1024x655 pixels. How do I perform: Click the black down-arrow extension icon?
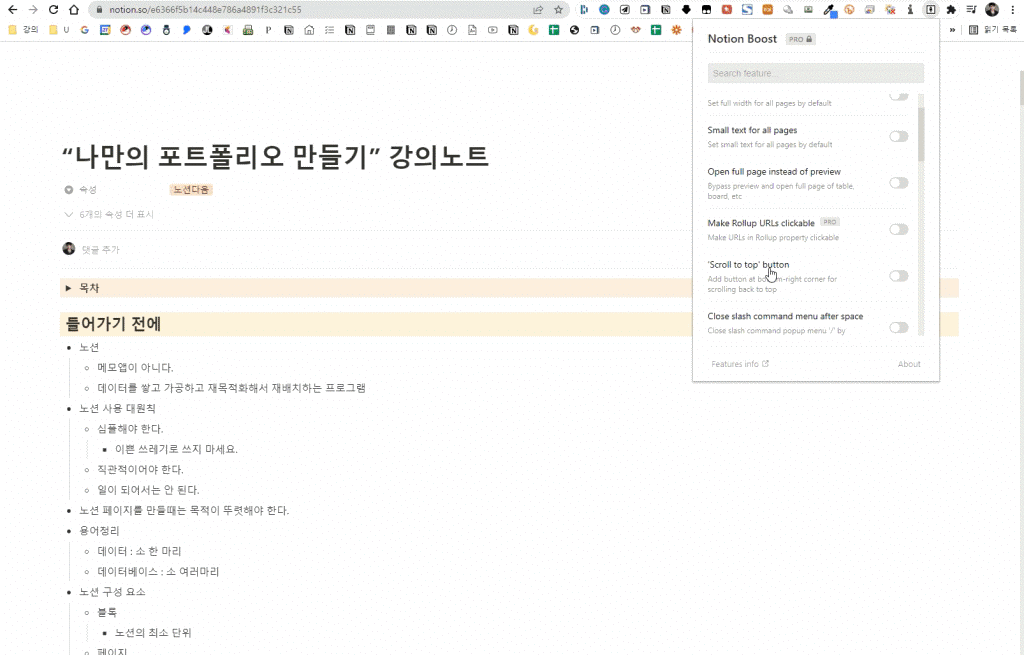[686, 10]
